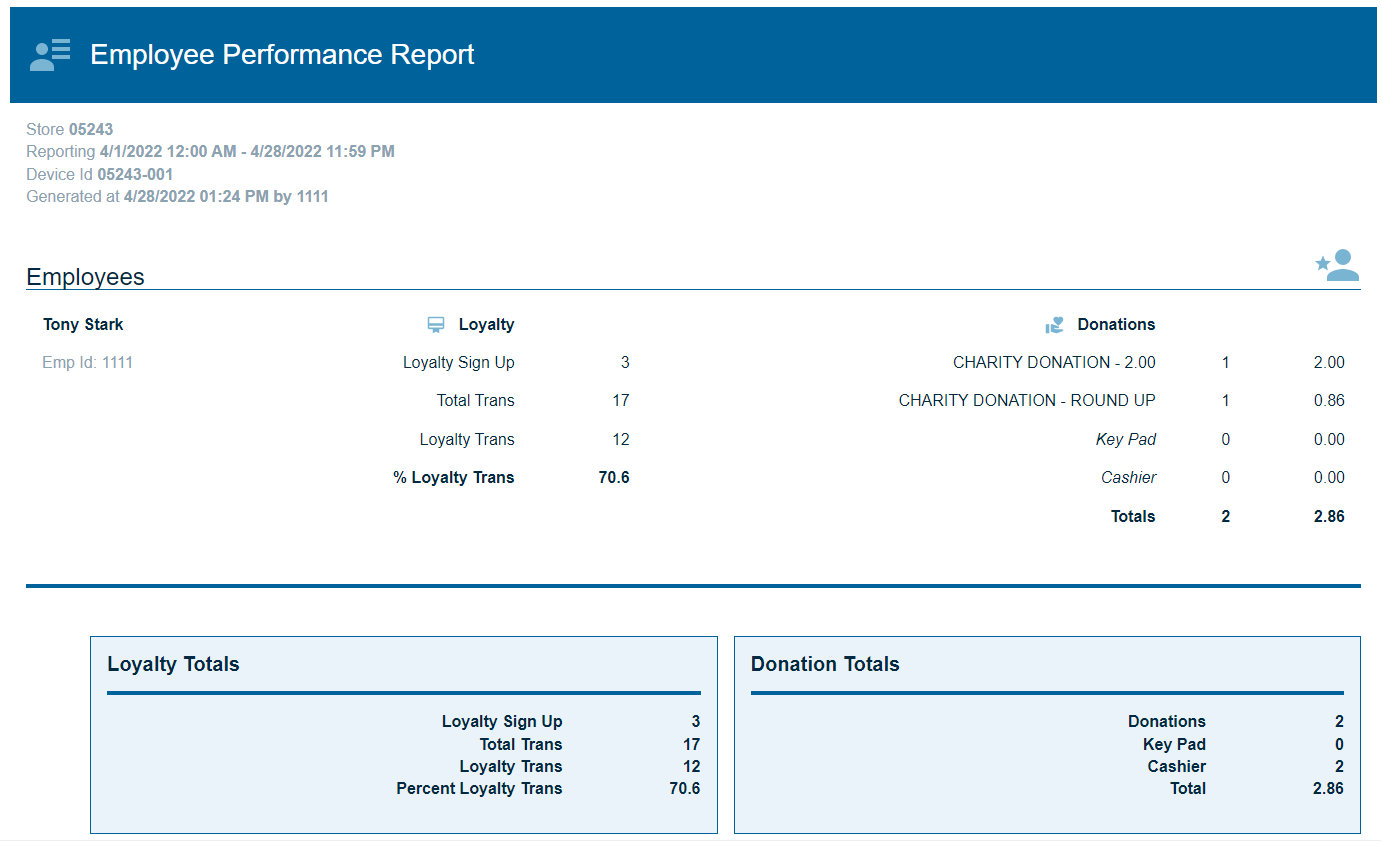Select the CHARITY DONATION - ROUND UP row
This screenshot has height=841, width=1381.
click(x=1026, y=400)
